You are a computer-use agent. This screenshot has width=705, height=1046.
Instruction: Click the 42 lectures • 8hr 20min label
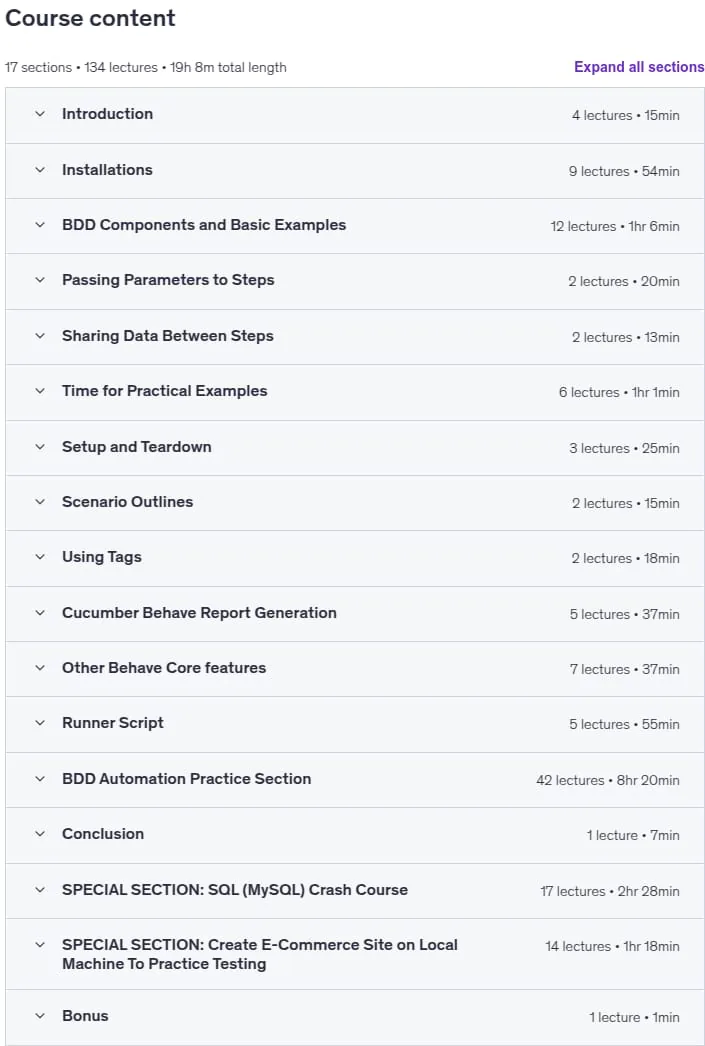(608, 780)
